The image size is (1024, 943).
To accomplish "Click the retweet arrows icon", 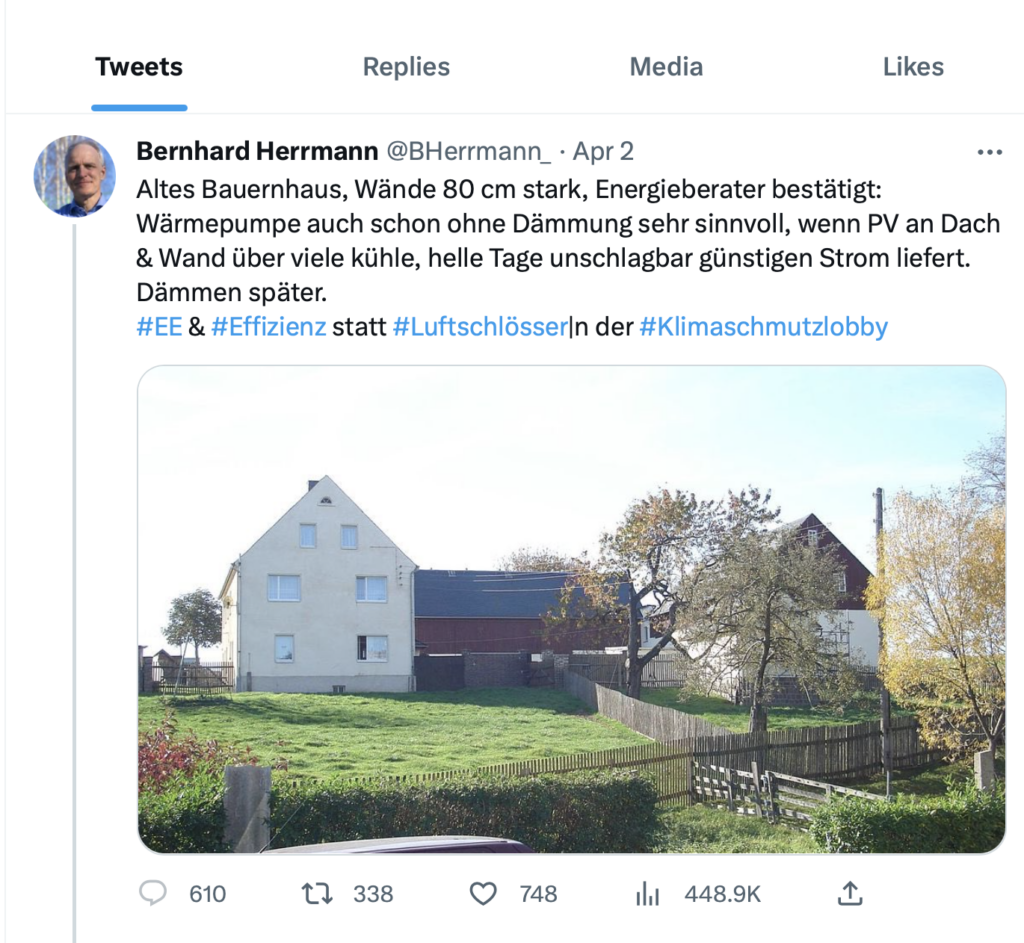I will [x=318, y=893].
